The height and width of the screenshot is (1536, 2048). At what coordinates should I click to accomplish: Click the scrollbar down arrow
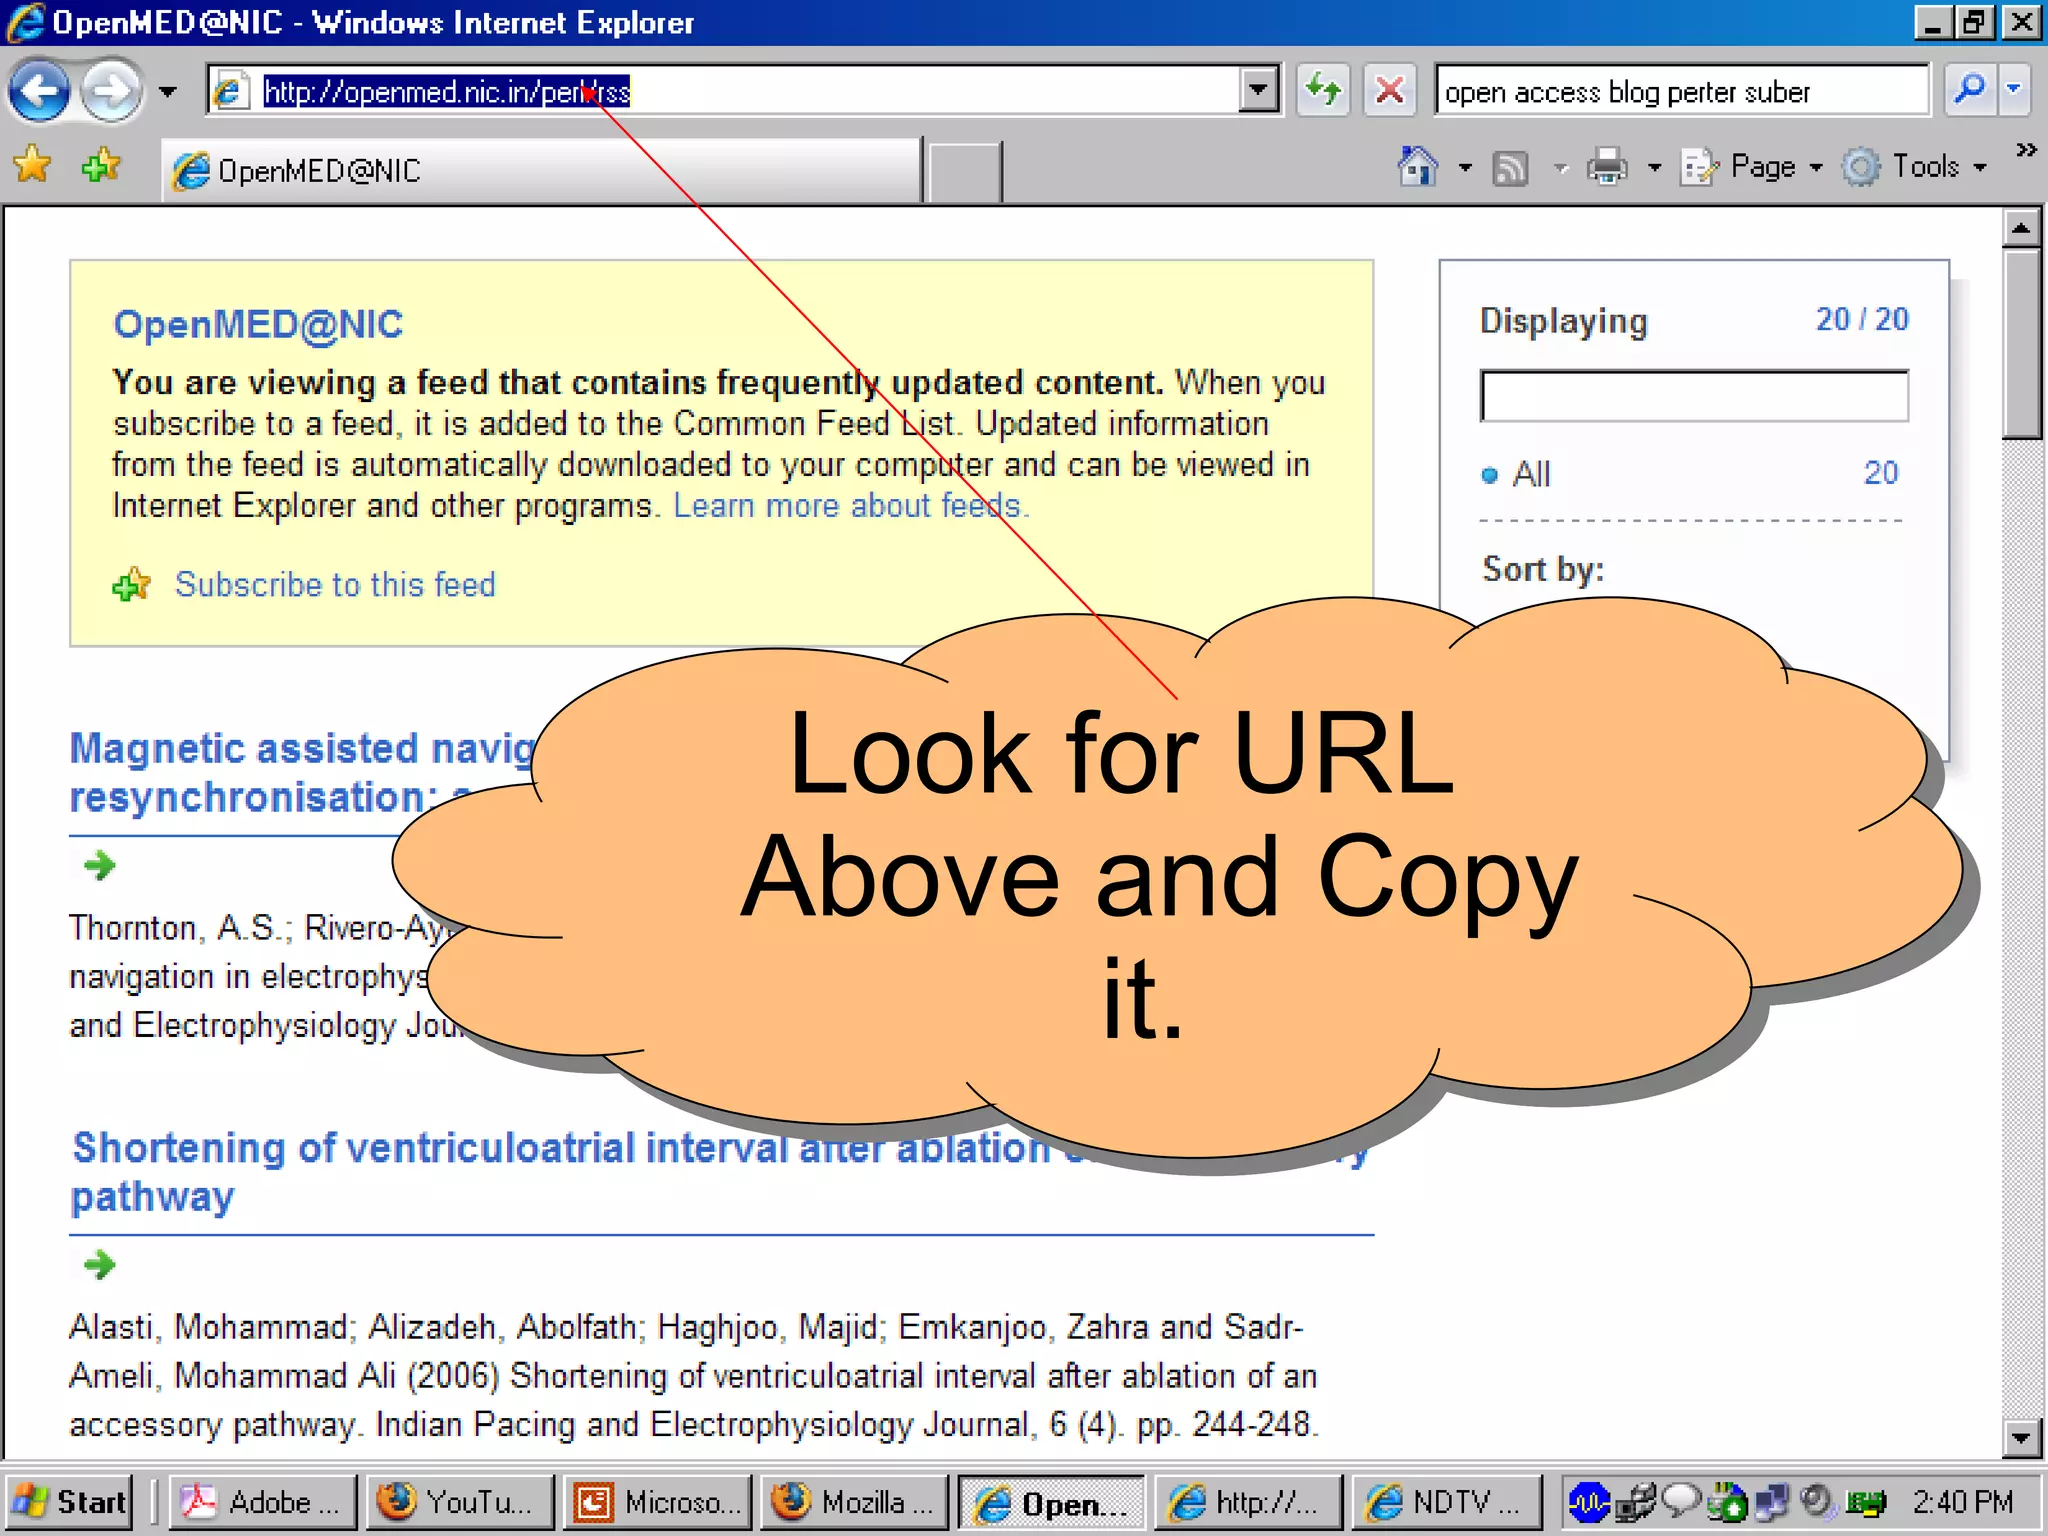click(x=2021, y=1438)
